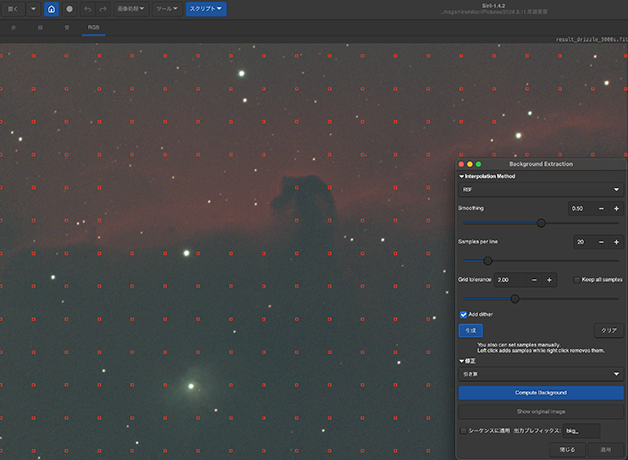Increase Samples per line value
This screenshot has width=628, height=460.
[616, 242]
